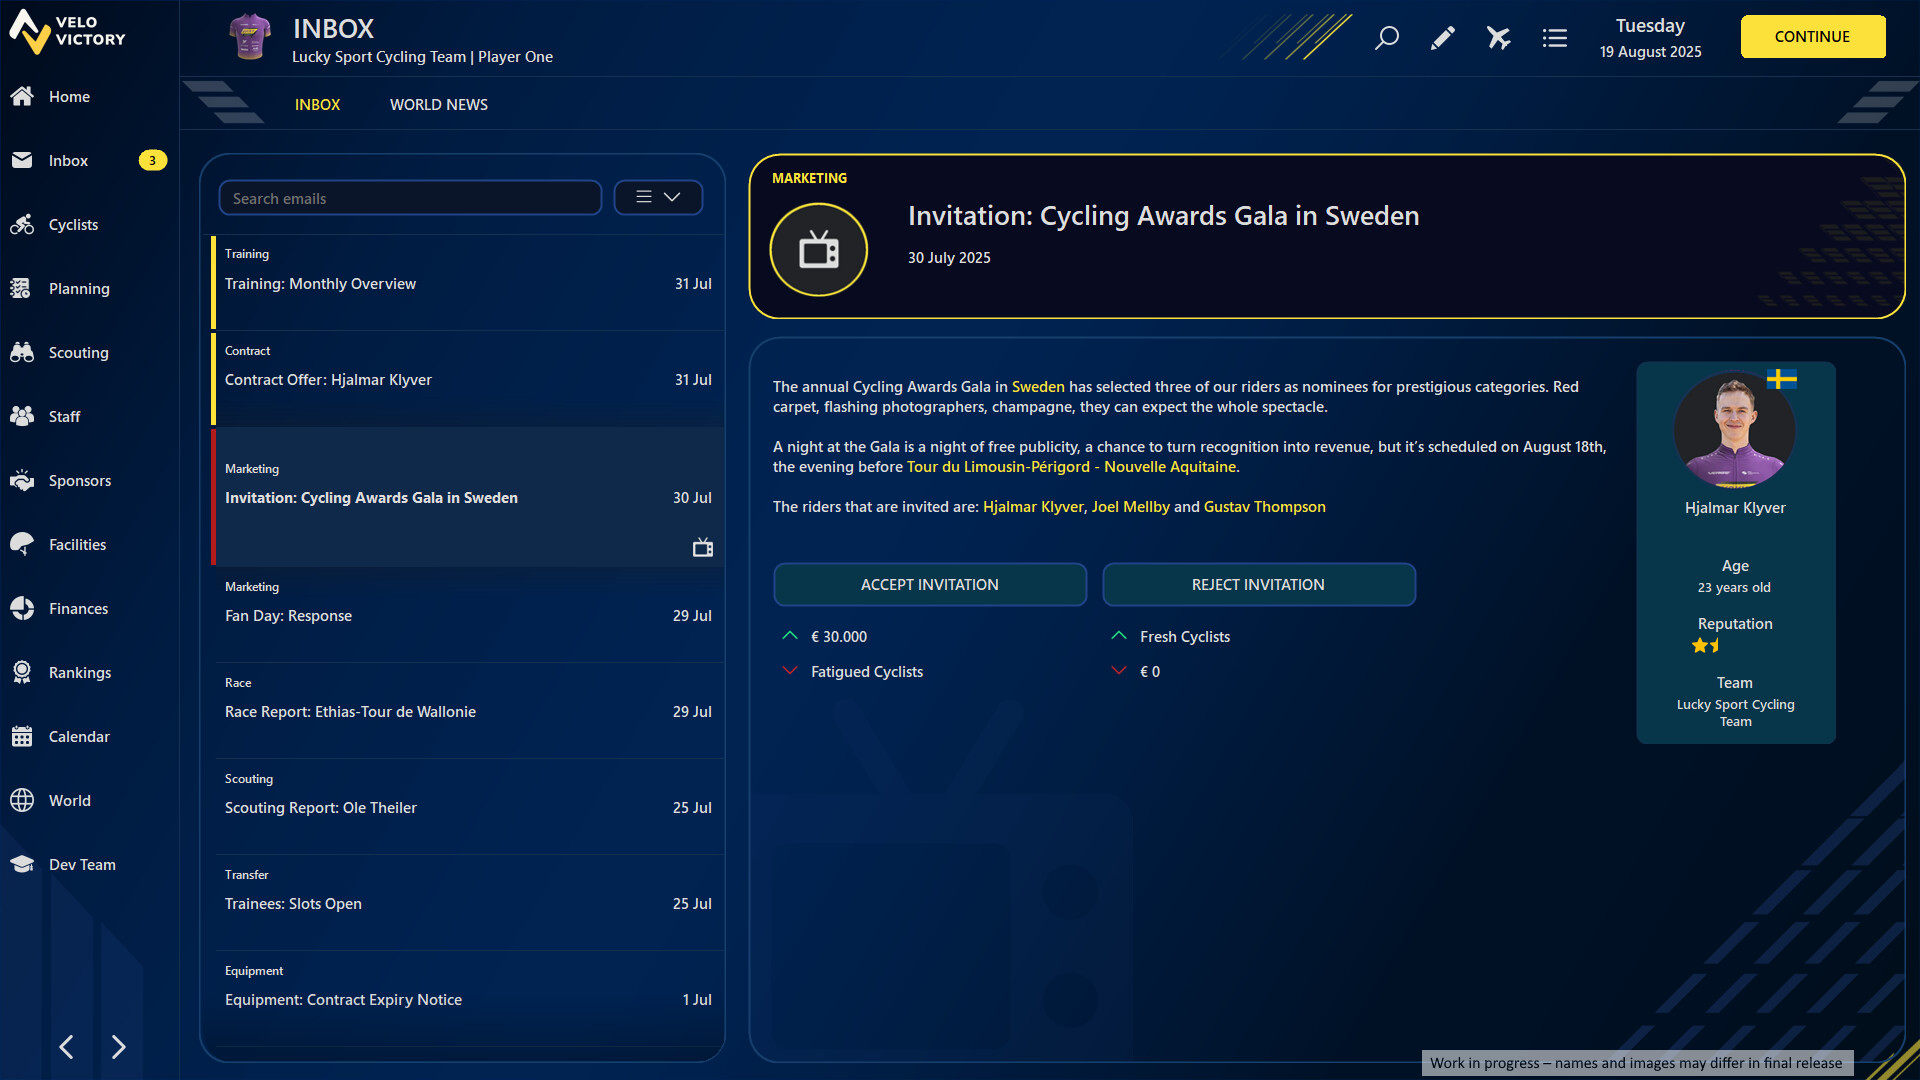Accept the Gala invitation
Image resolution: width=1920 pixels, height=1080 pixels.
pyautogui.click(x=929, y=584)
